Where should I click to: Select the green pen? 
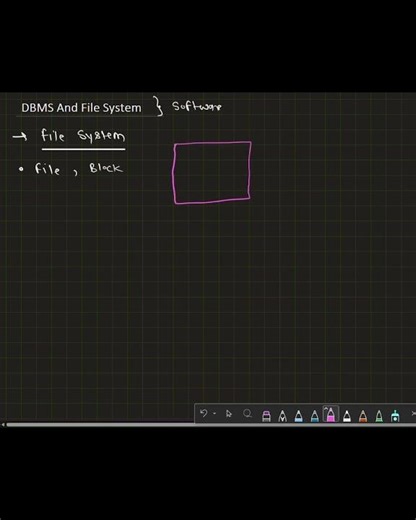(379, 416)
